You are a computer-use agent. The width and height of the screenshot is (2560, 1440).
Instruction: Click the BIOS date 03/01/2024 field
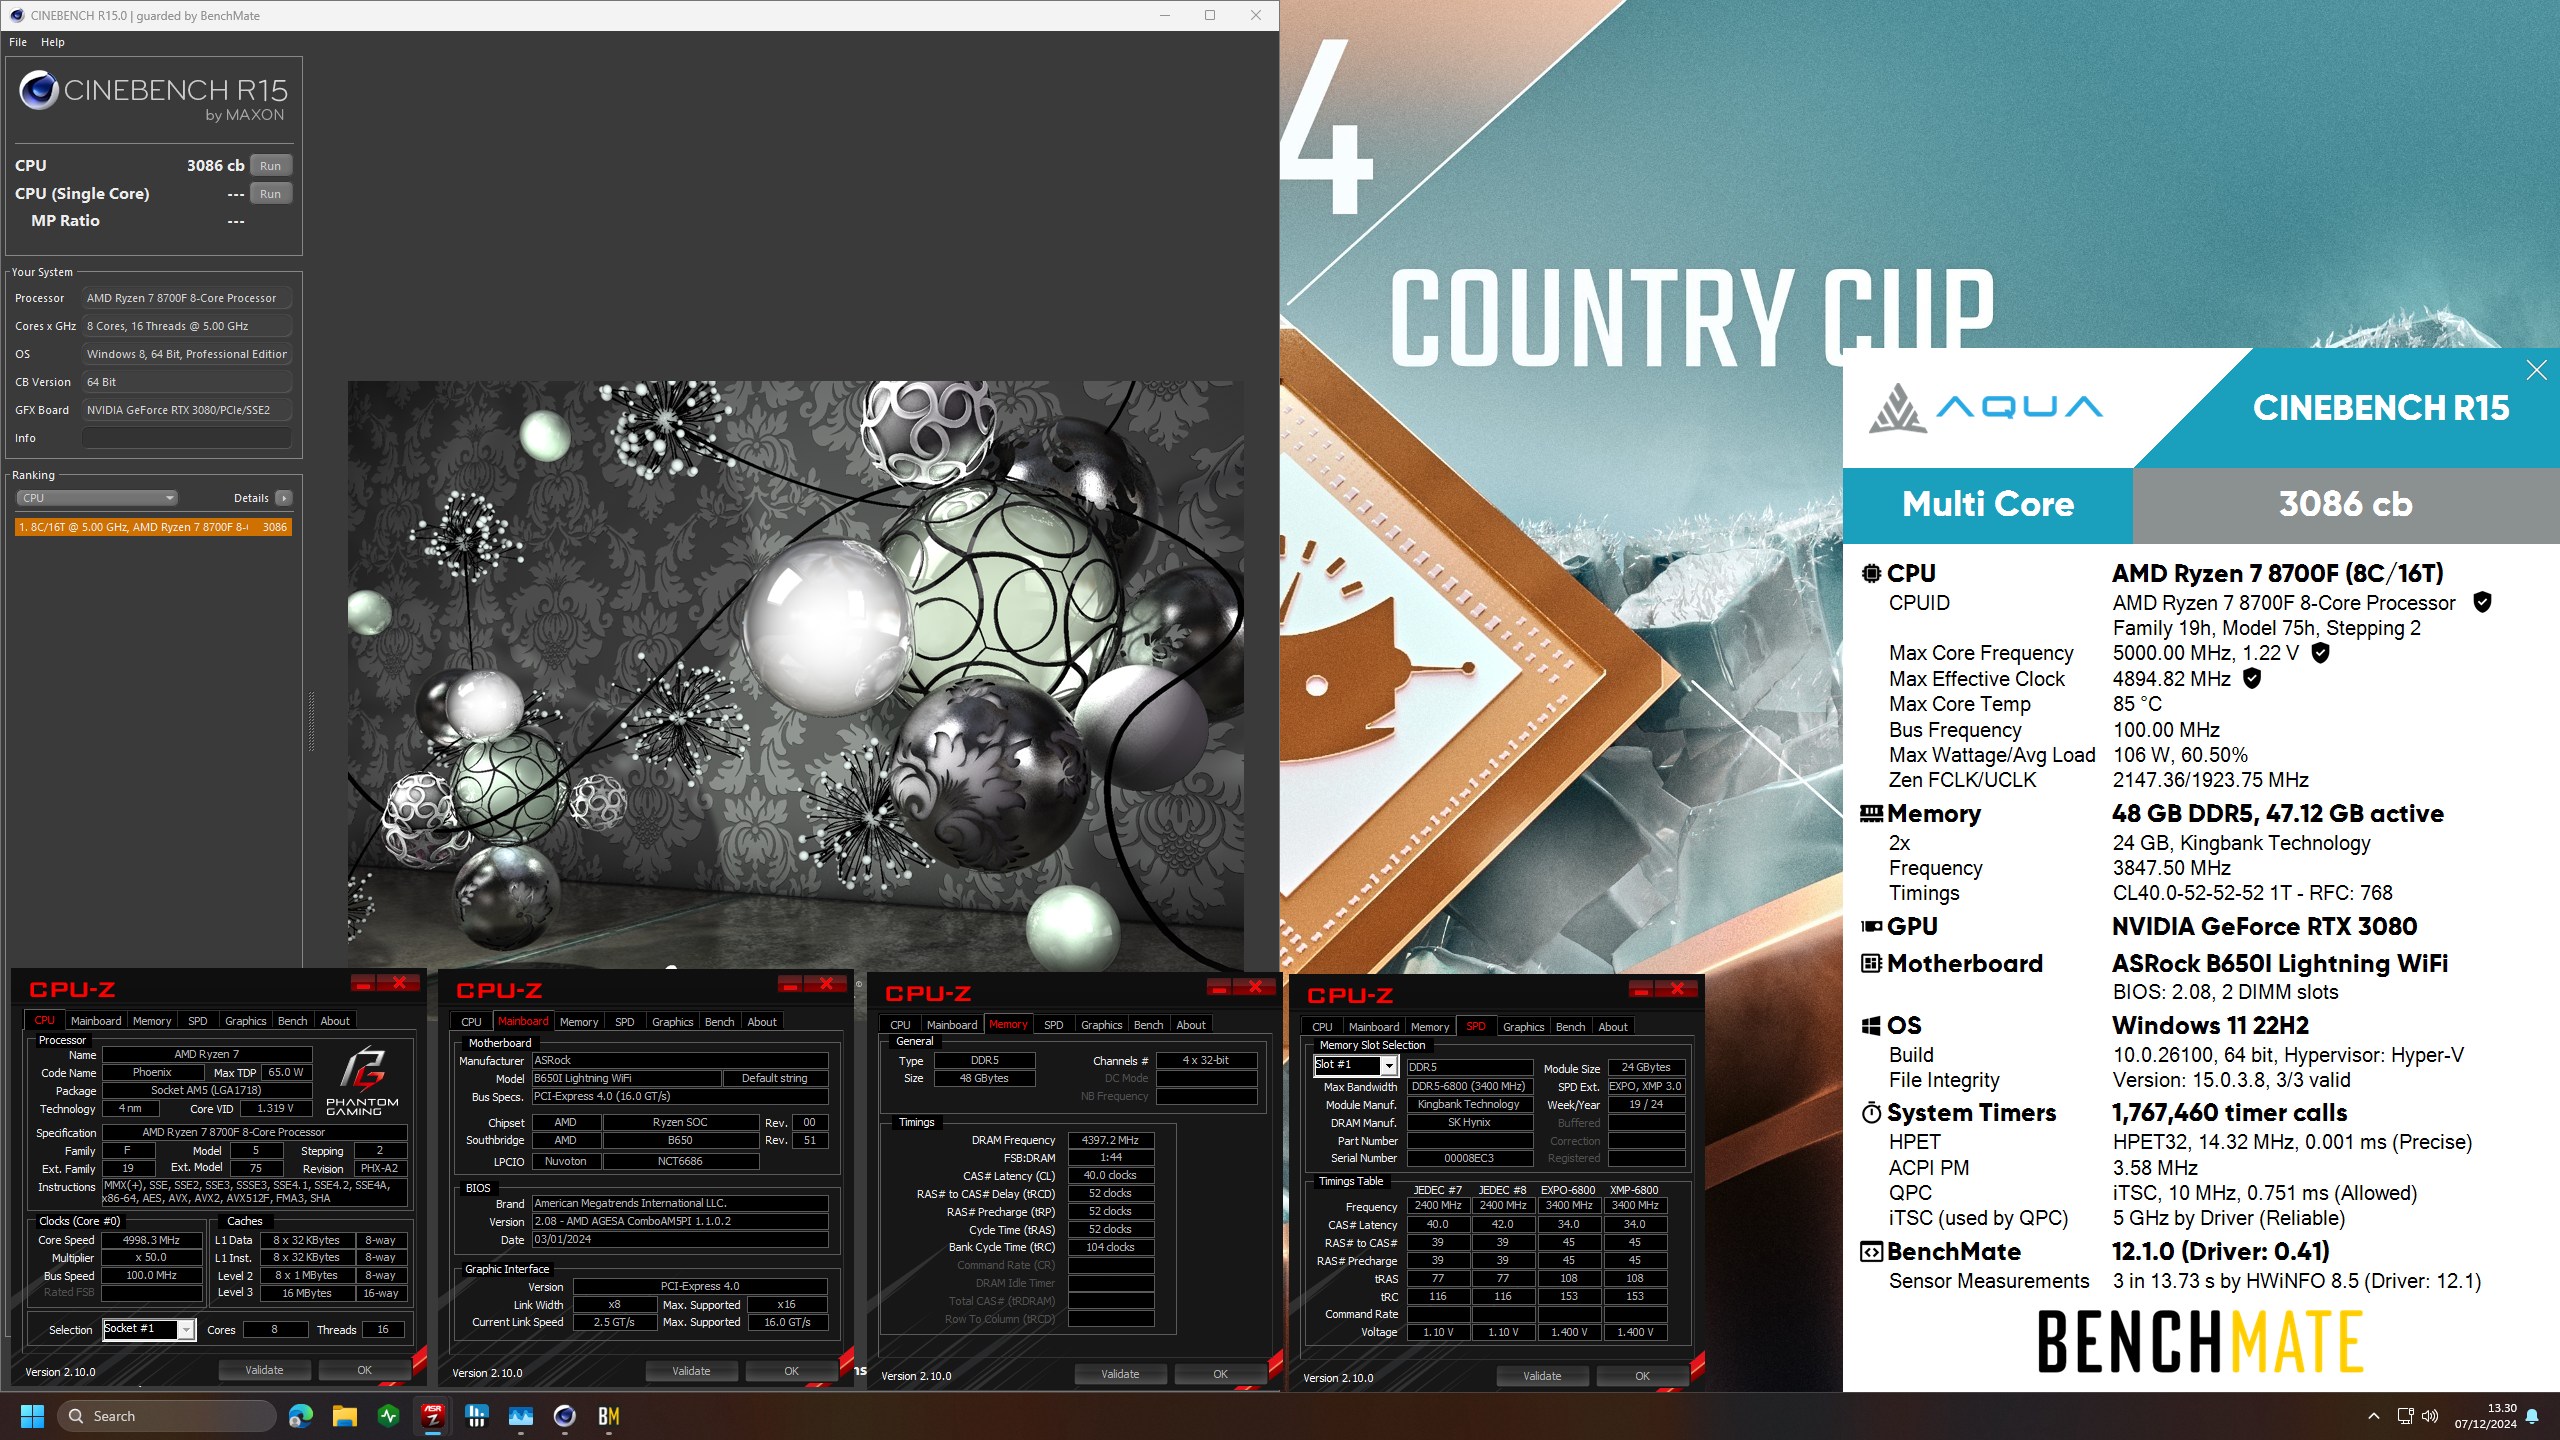click(x=680, y=1239)
